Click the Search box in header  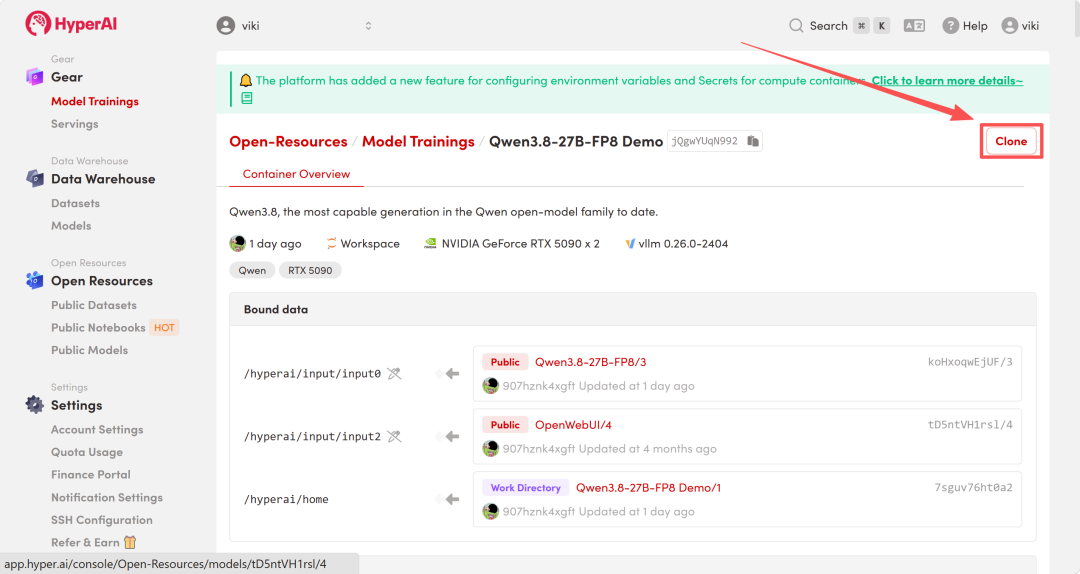click(x=840, y=25)
